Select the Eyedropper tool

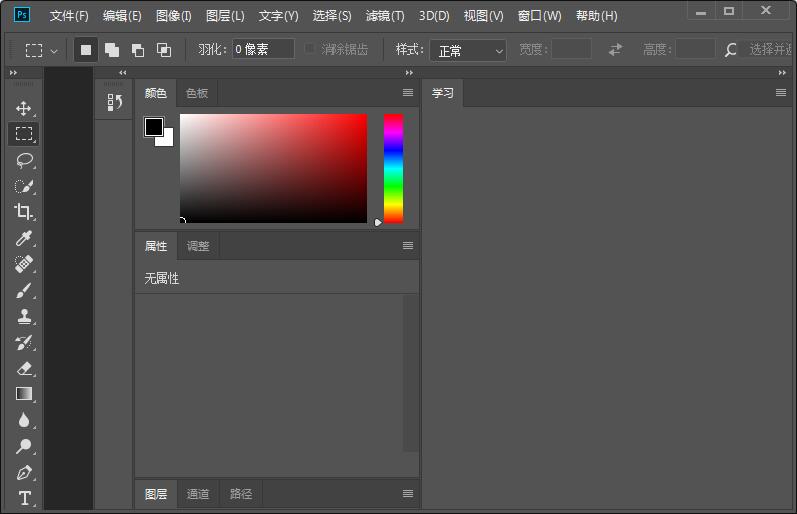tap(24, 238)
